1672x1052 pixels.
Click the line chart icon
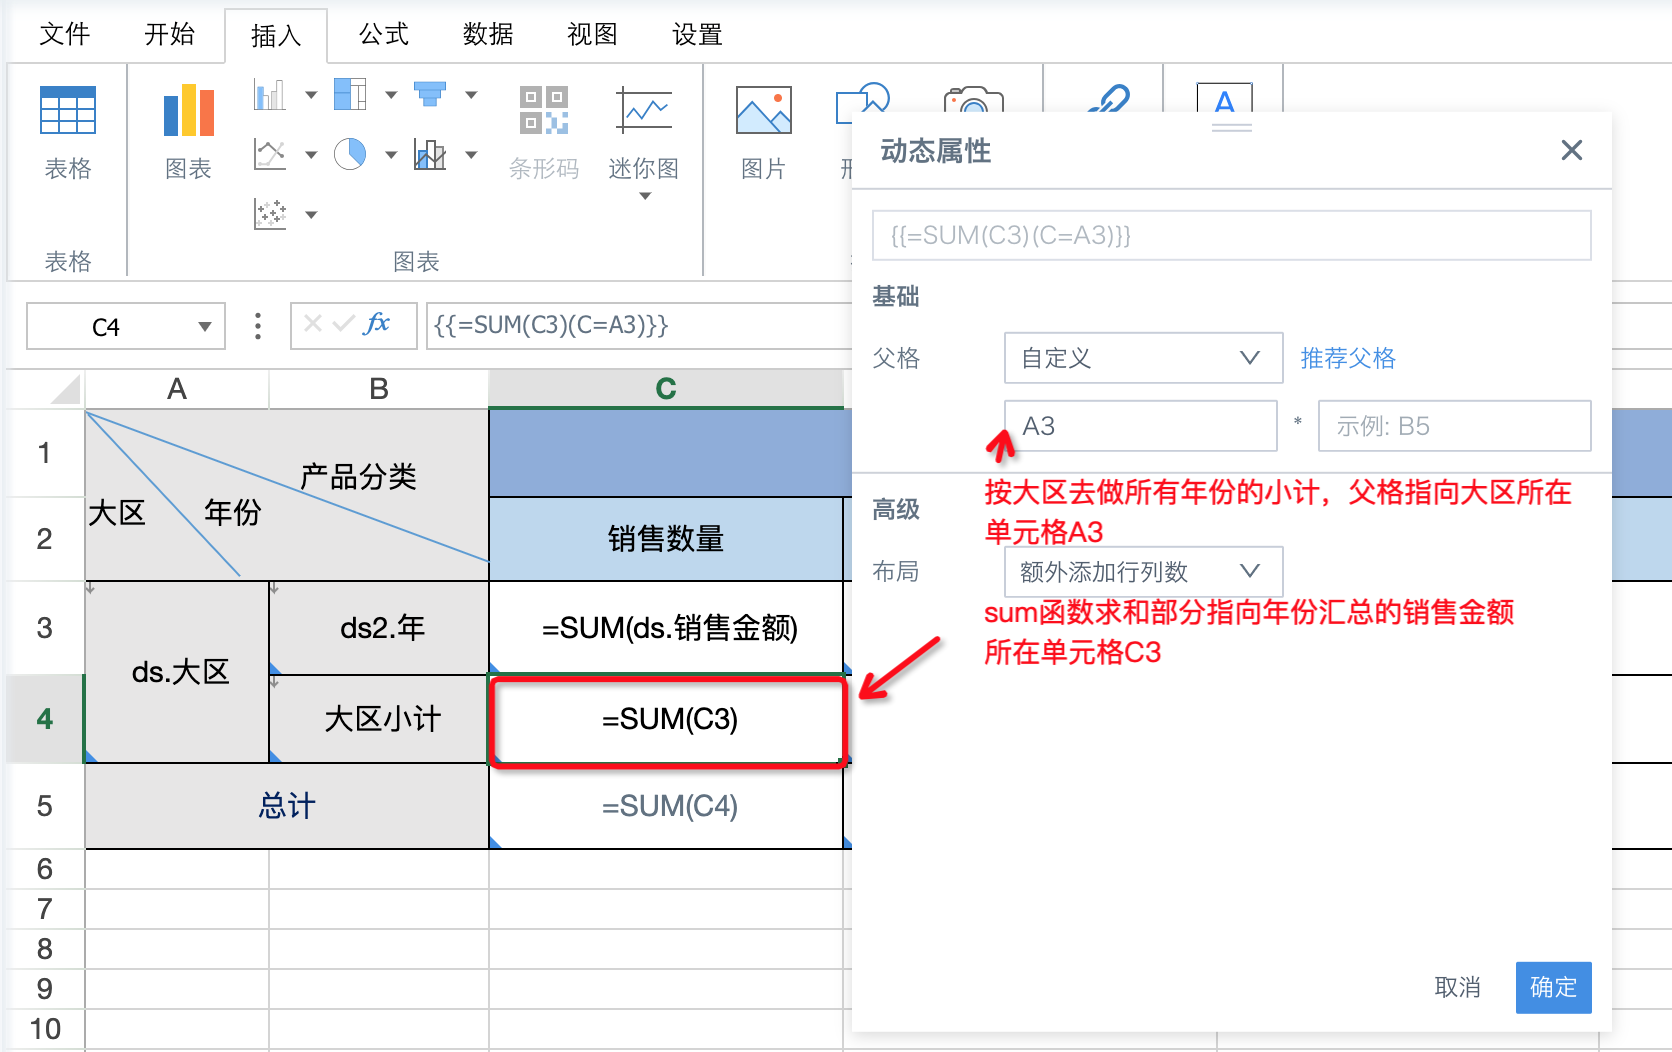coord(270,154)
